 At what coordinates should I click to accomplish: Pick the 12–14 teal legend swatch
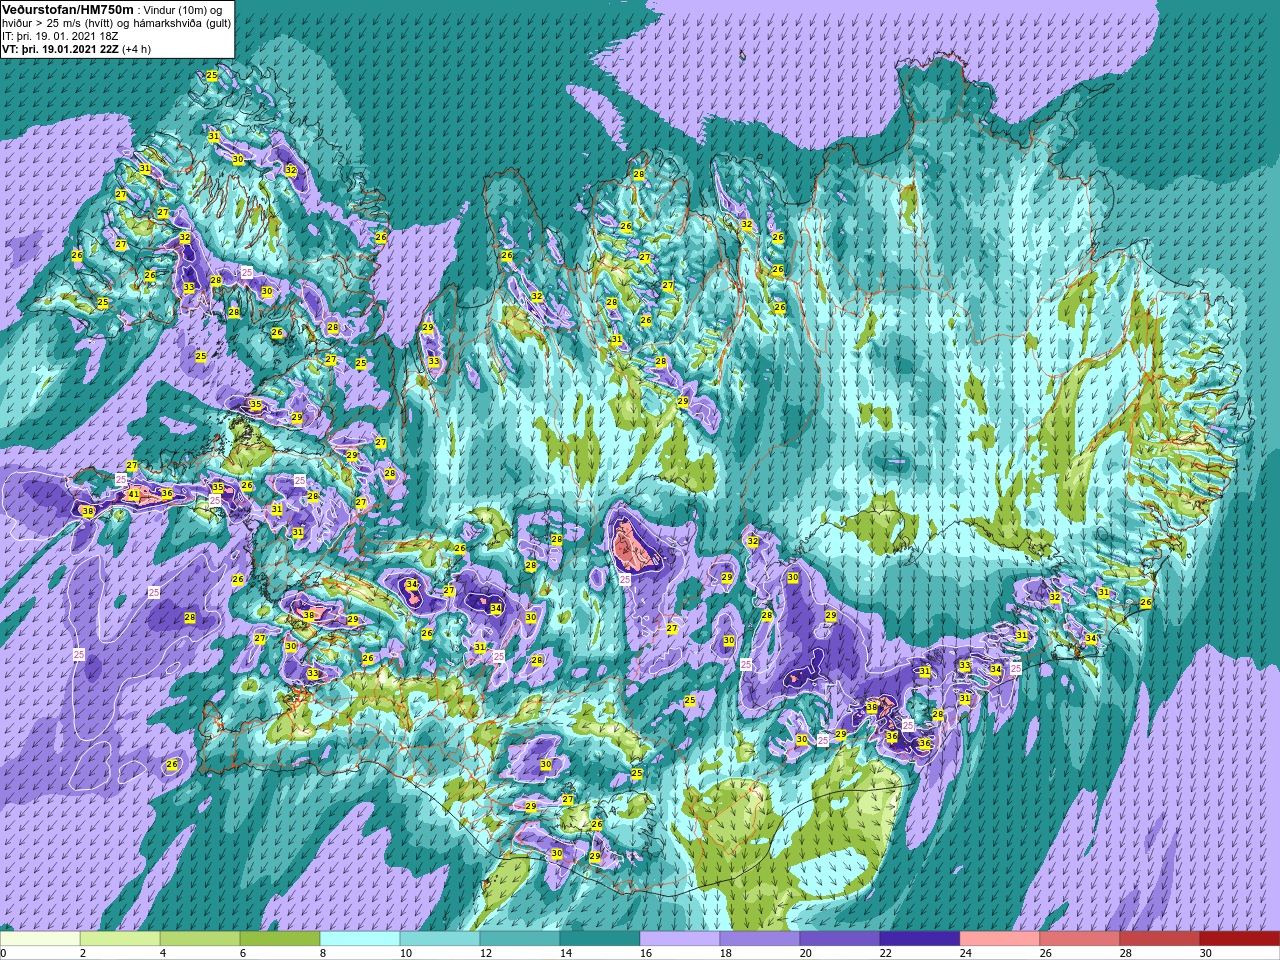(x=520, y=939)
